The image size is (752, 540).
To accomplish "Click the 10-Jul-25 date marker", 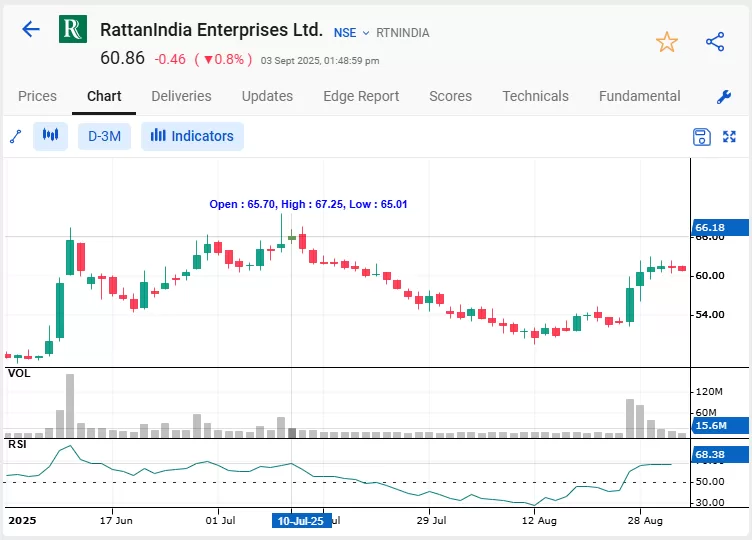I will (x=302, y=521).
